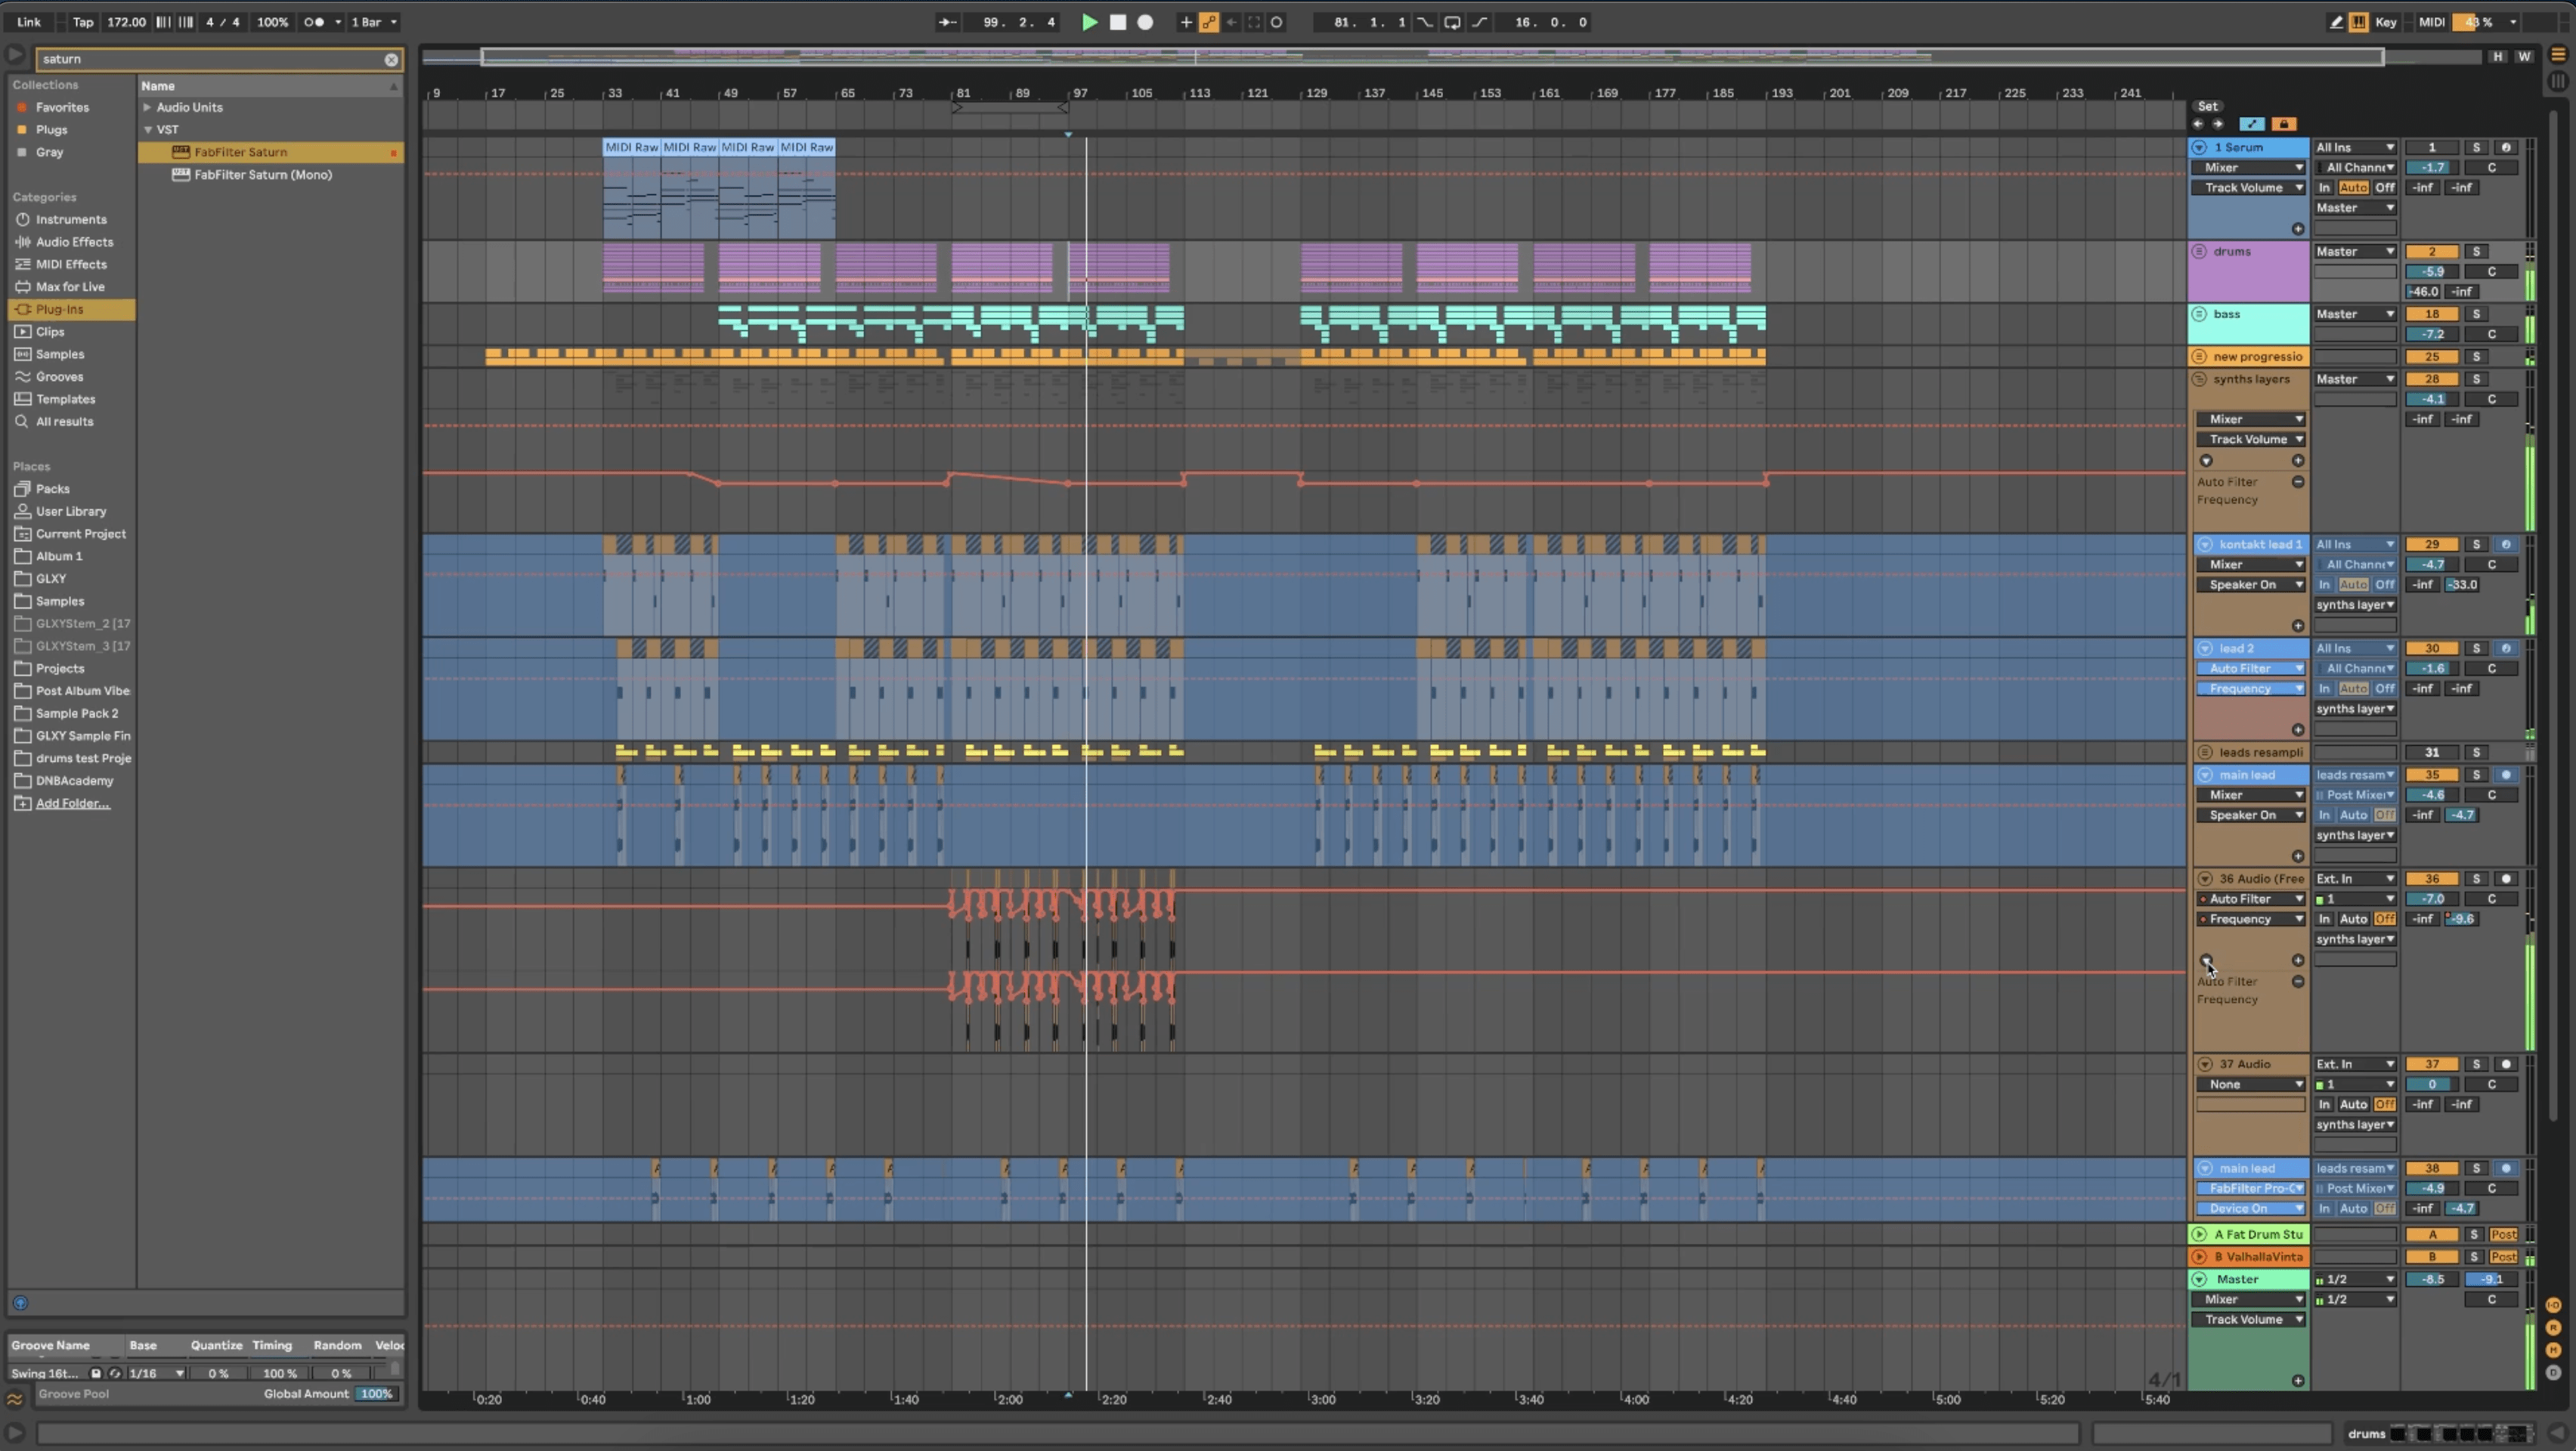Start playback with the Play button
The image size is (2576, 1451).
click(x=1089, y=22)
